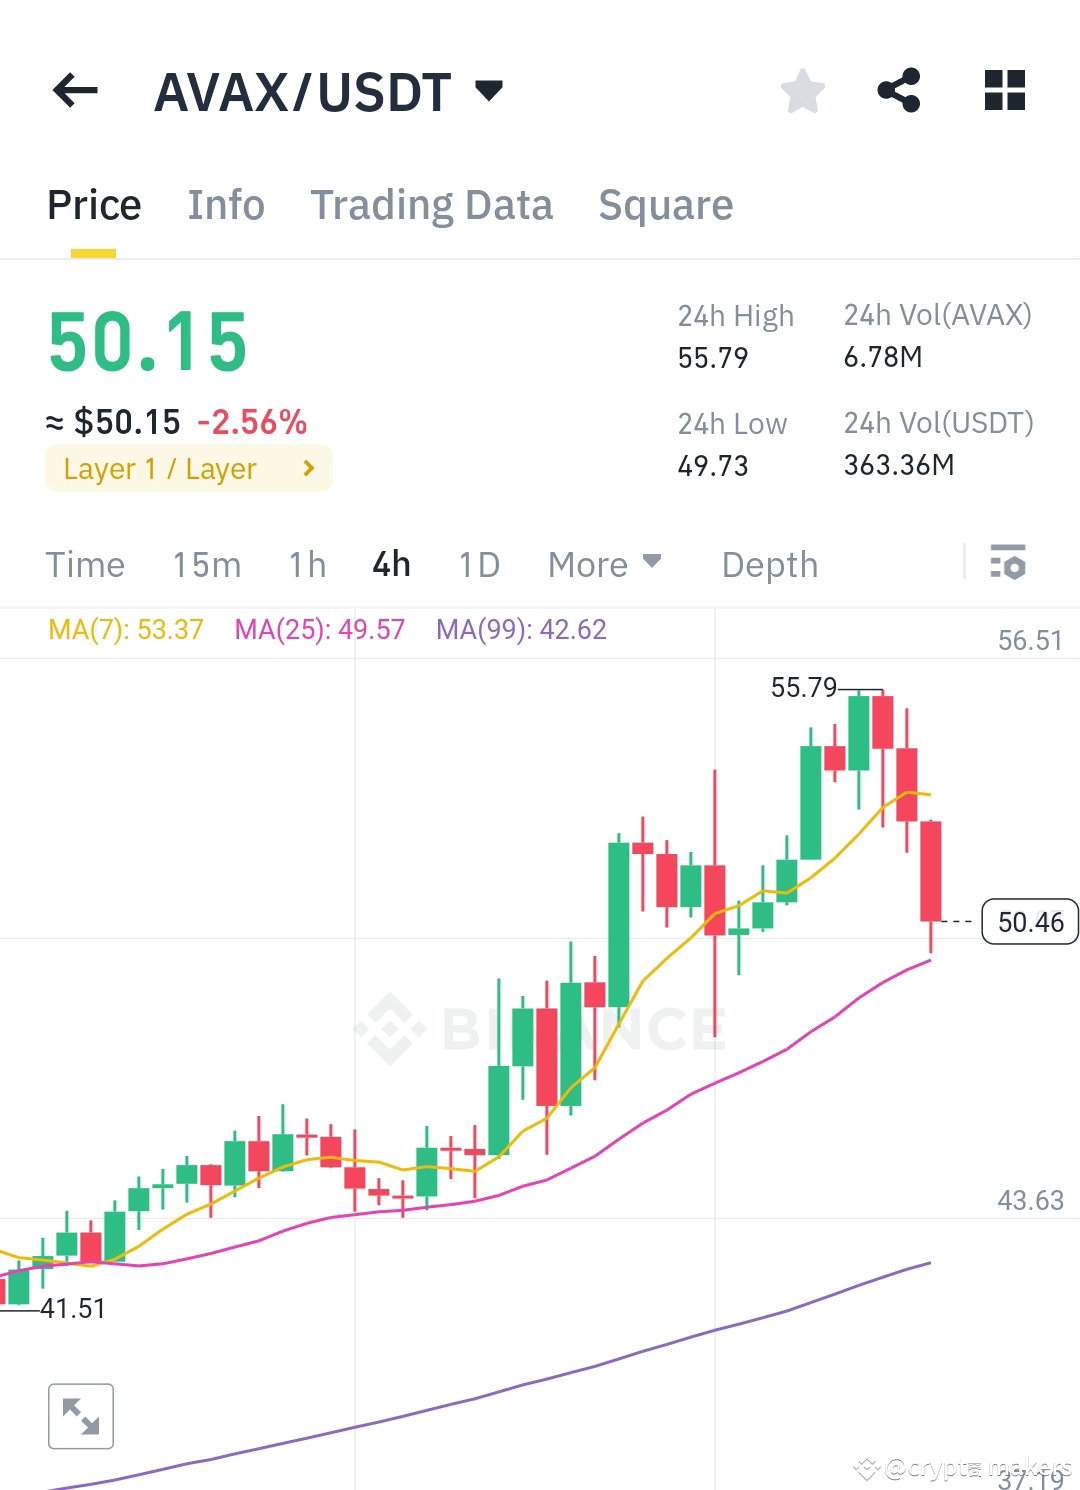
Task: Enable the 15m candle interval
Action: point(205,564)
